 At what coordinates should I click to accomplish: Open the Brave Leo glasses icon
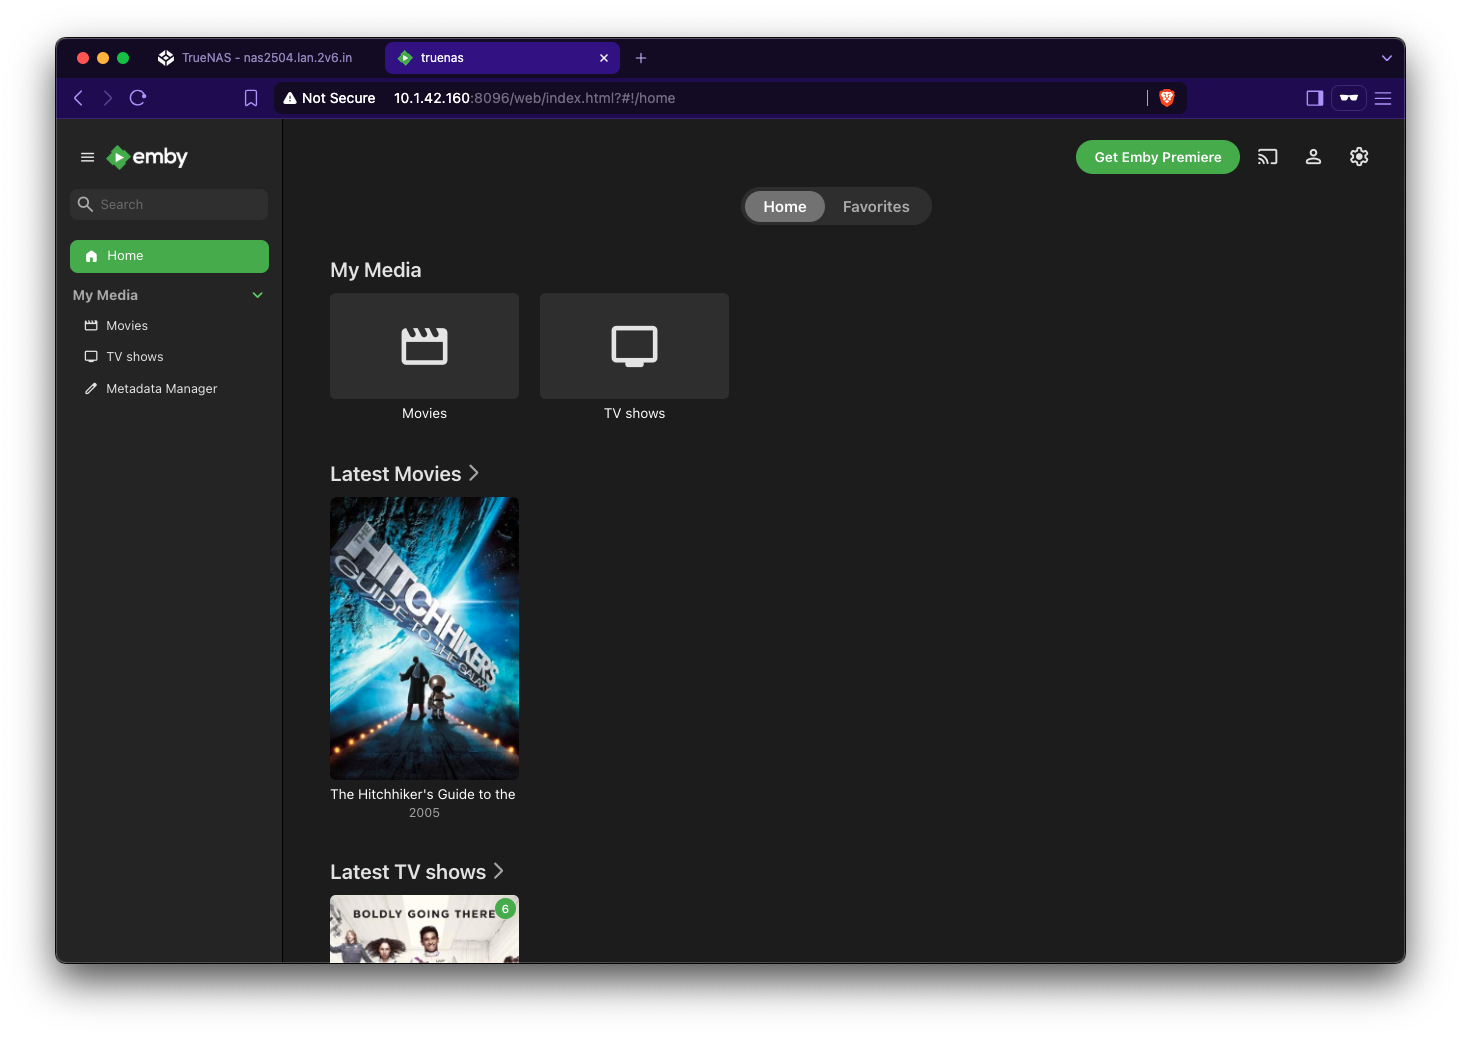[x=1349, y=98]
